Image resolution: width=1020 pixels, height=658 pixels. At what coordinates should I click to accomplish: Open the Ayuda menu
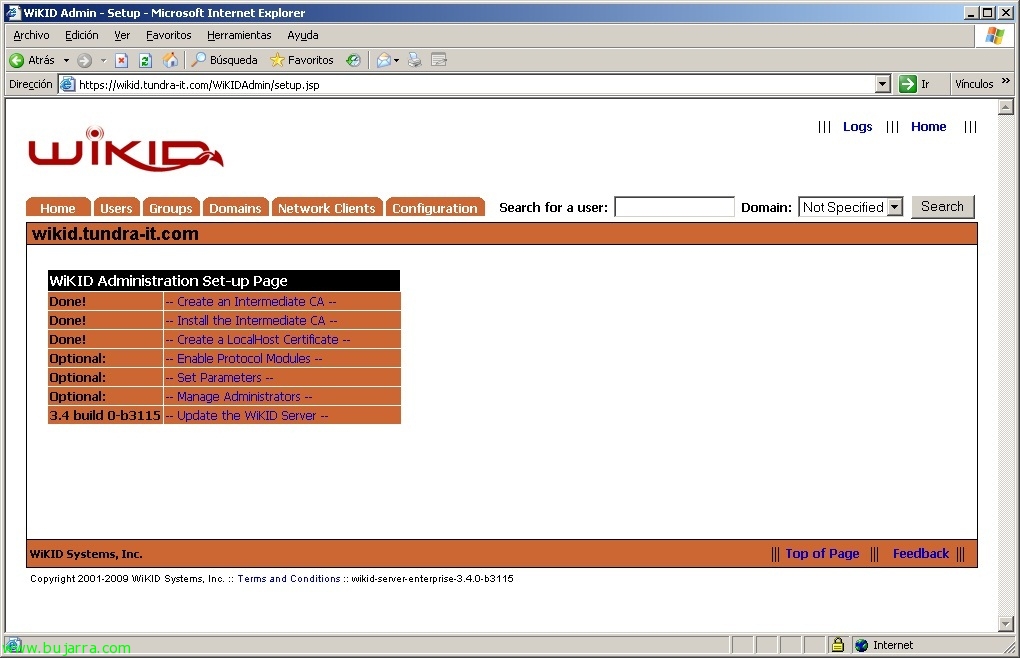pyautogui.click(x=303, y=35)
